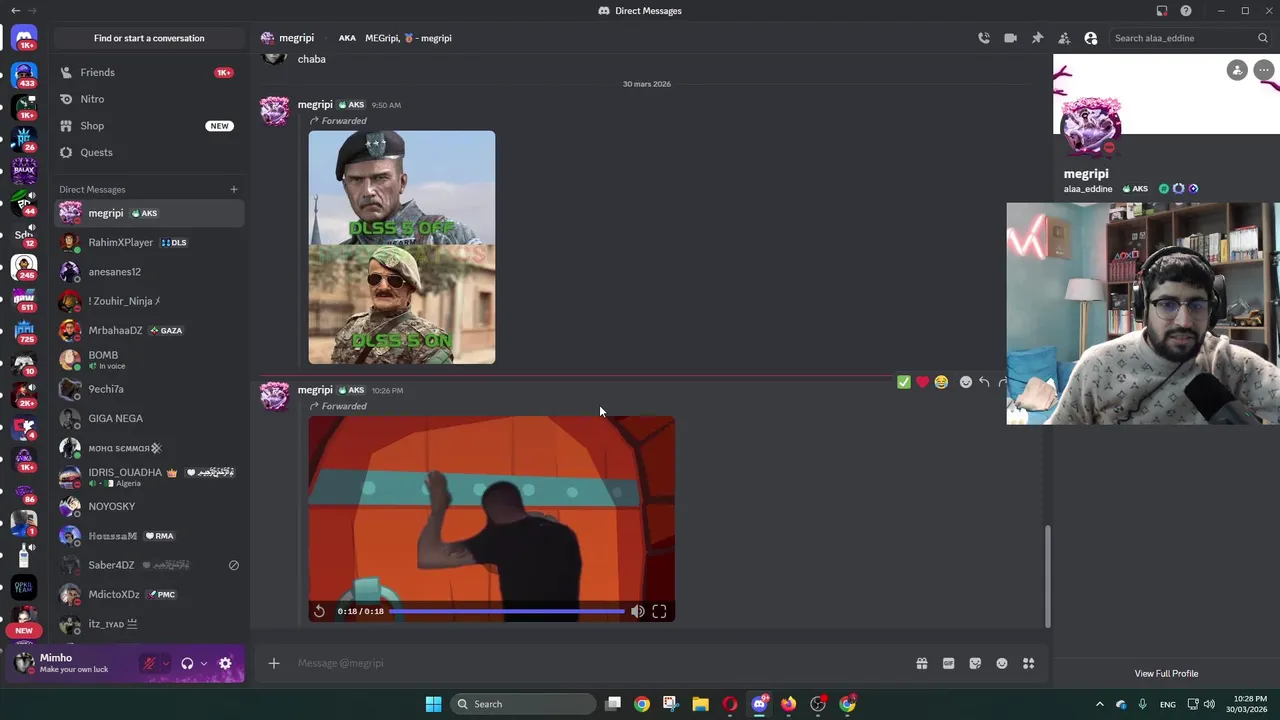Open IDRIS_OUADHA direct message

[x=149, y=477]
